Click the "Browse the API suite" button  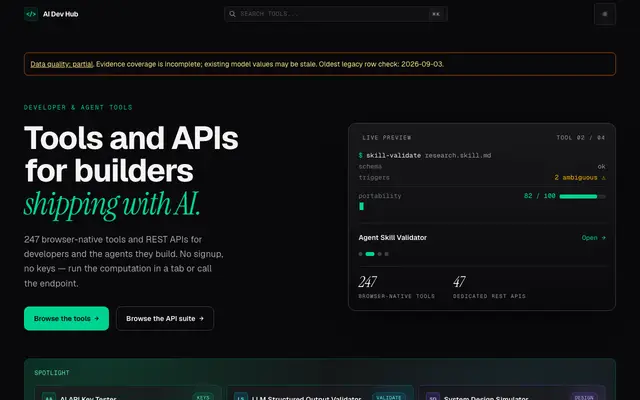tap(165, 318)
